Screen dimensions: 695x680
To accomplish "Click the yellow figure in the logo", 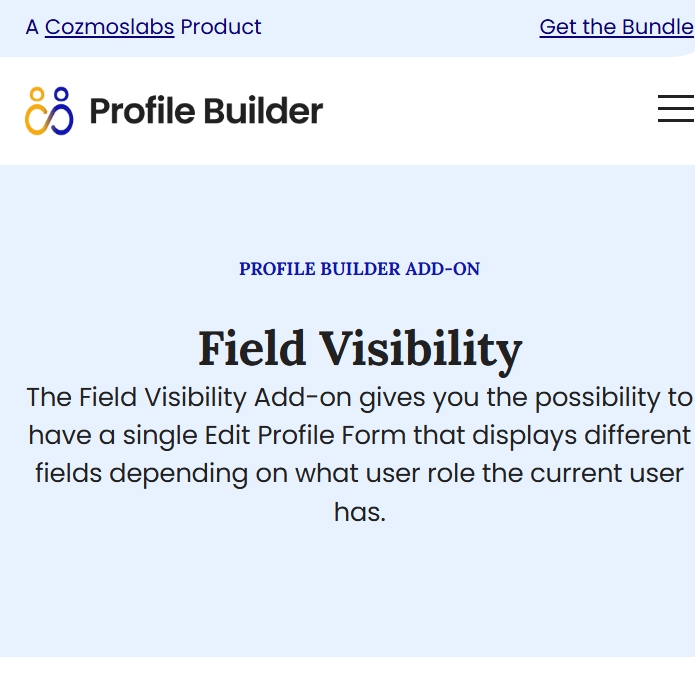I will click(36, 111).
